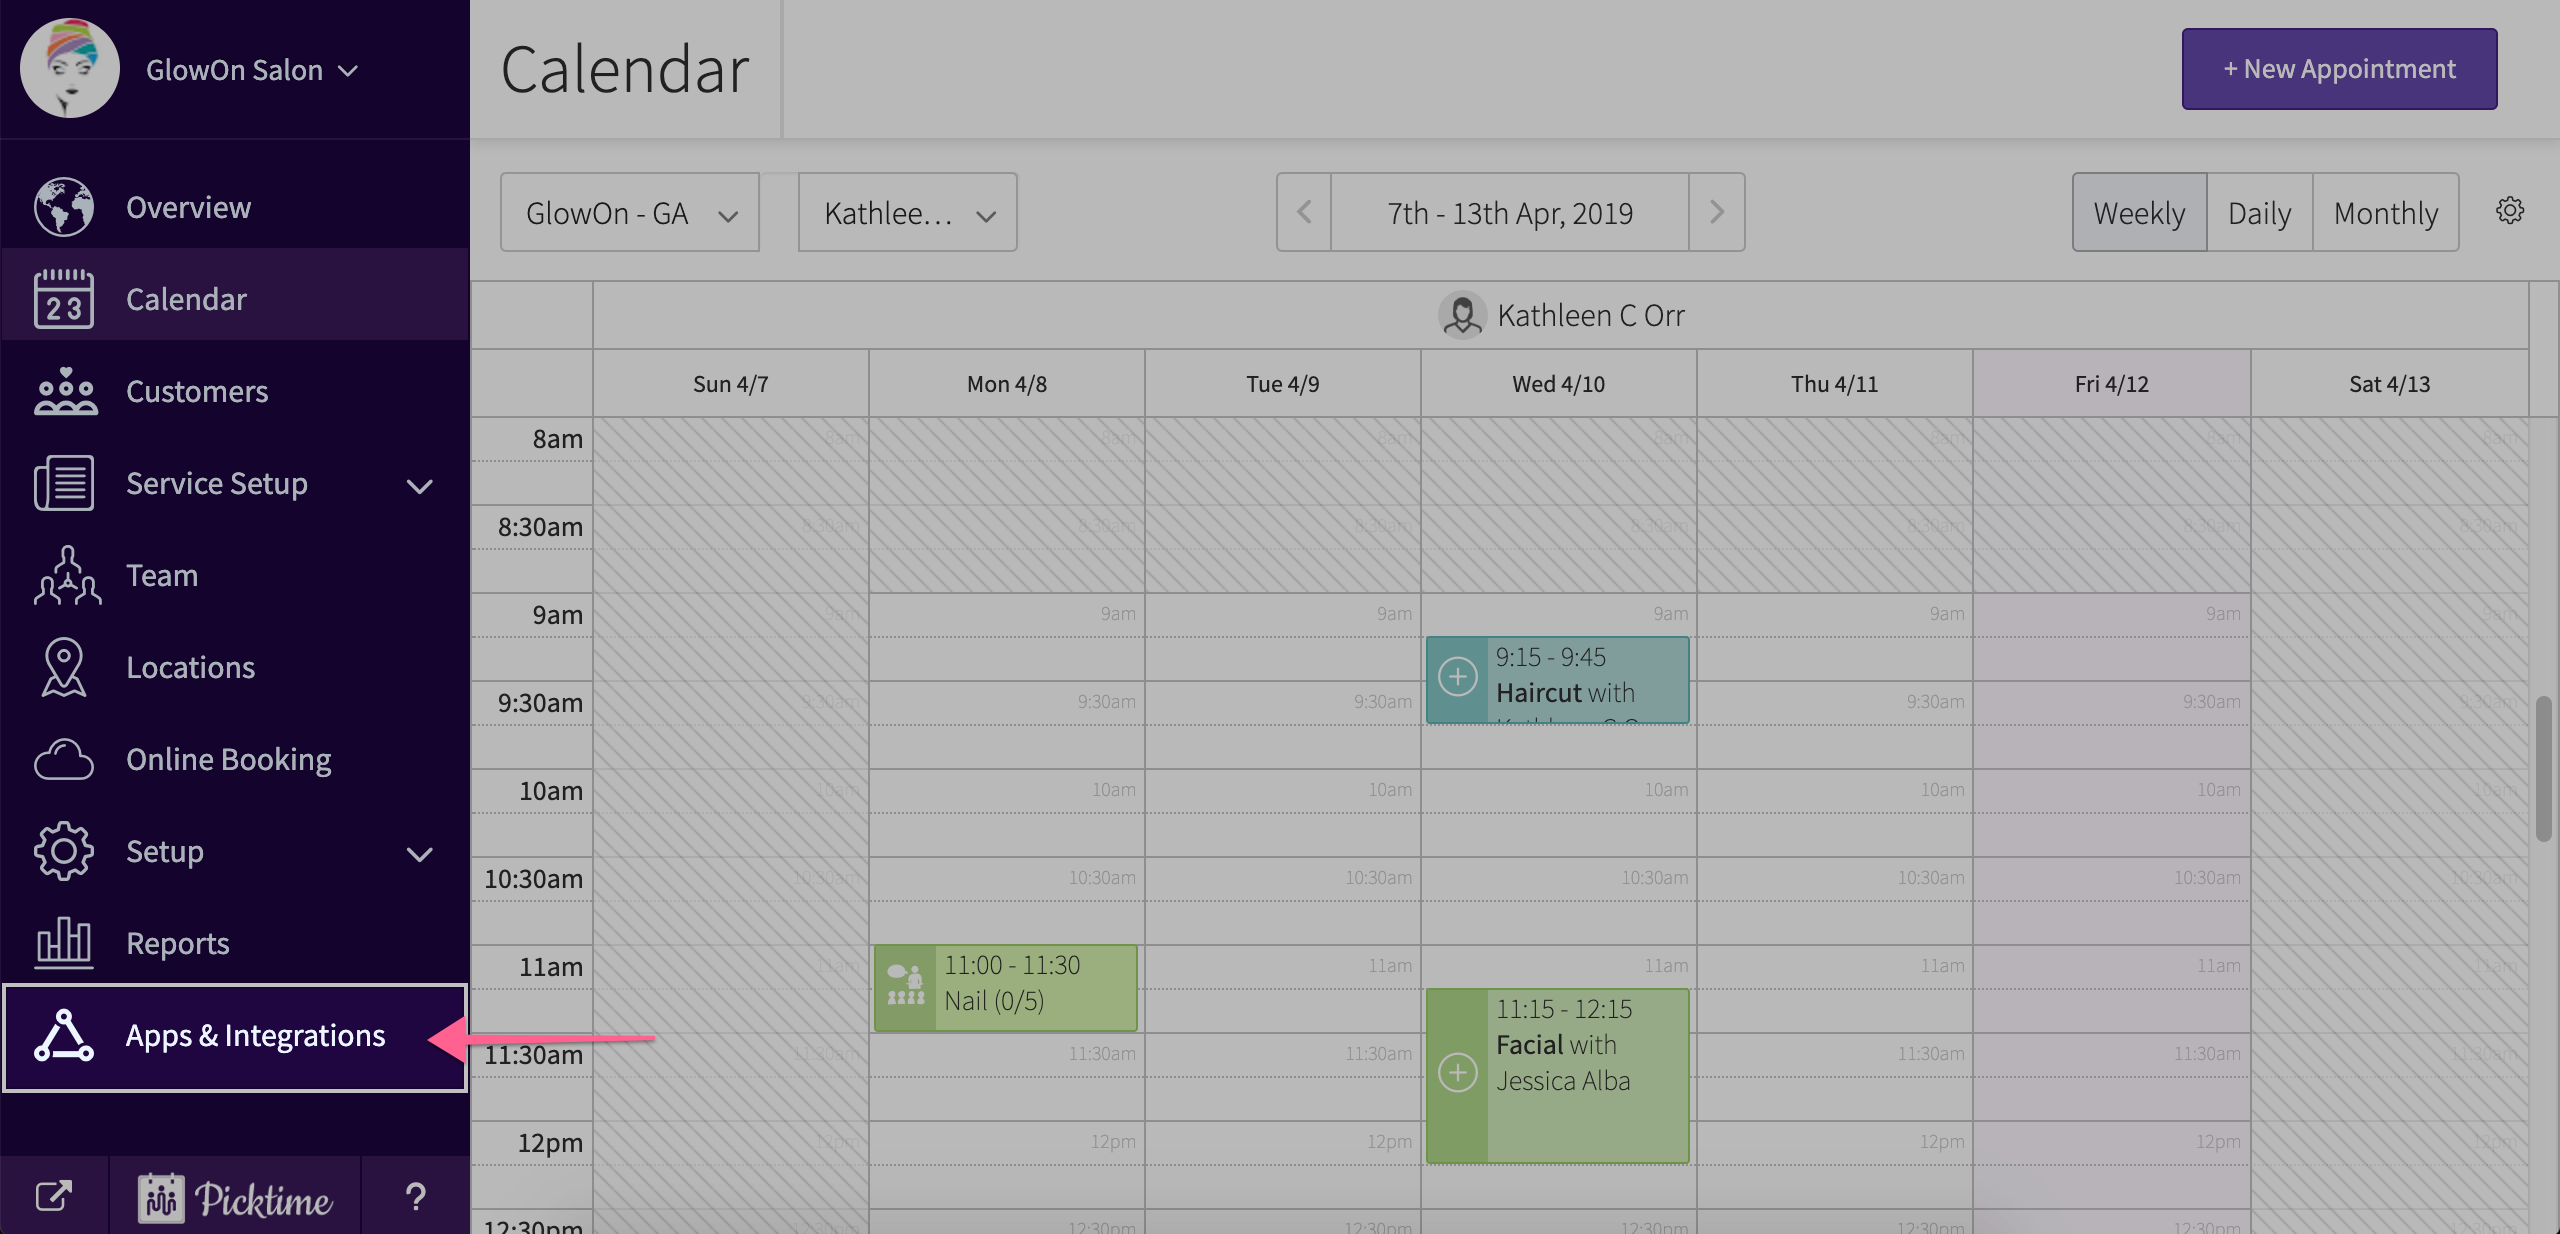The height and width of the screenshot is (1234, 2560).
Task: Click the Locations map pin icon
Action: (x=64, y=667)
